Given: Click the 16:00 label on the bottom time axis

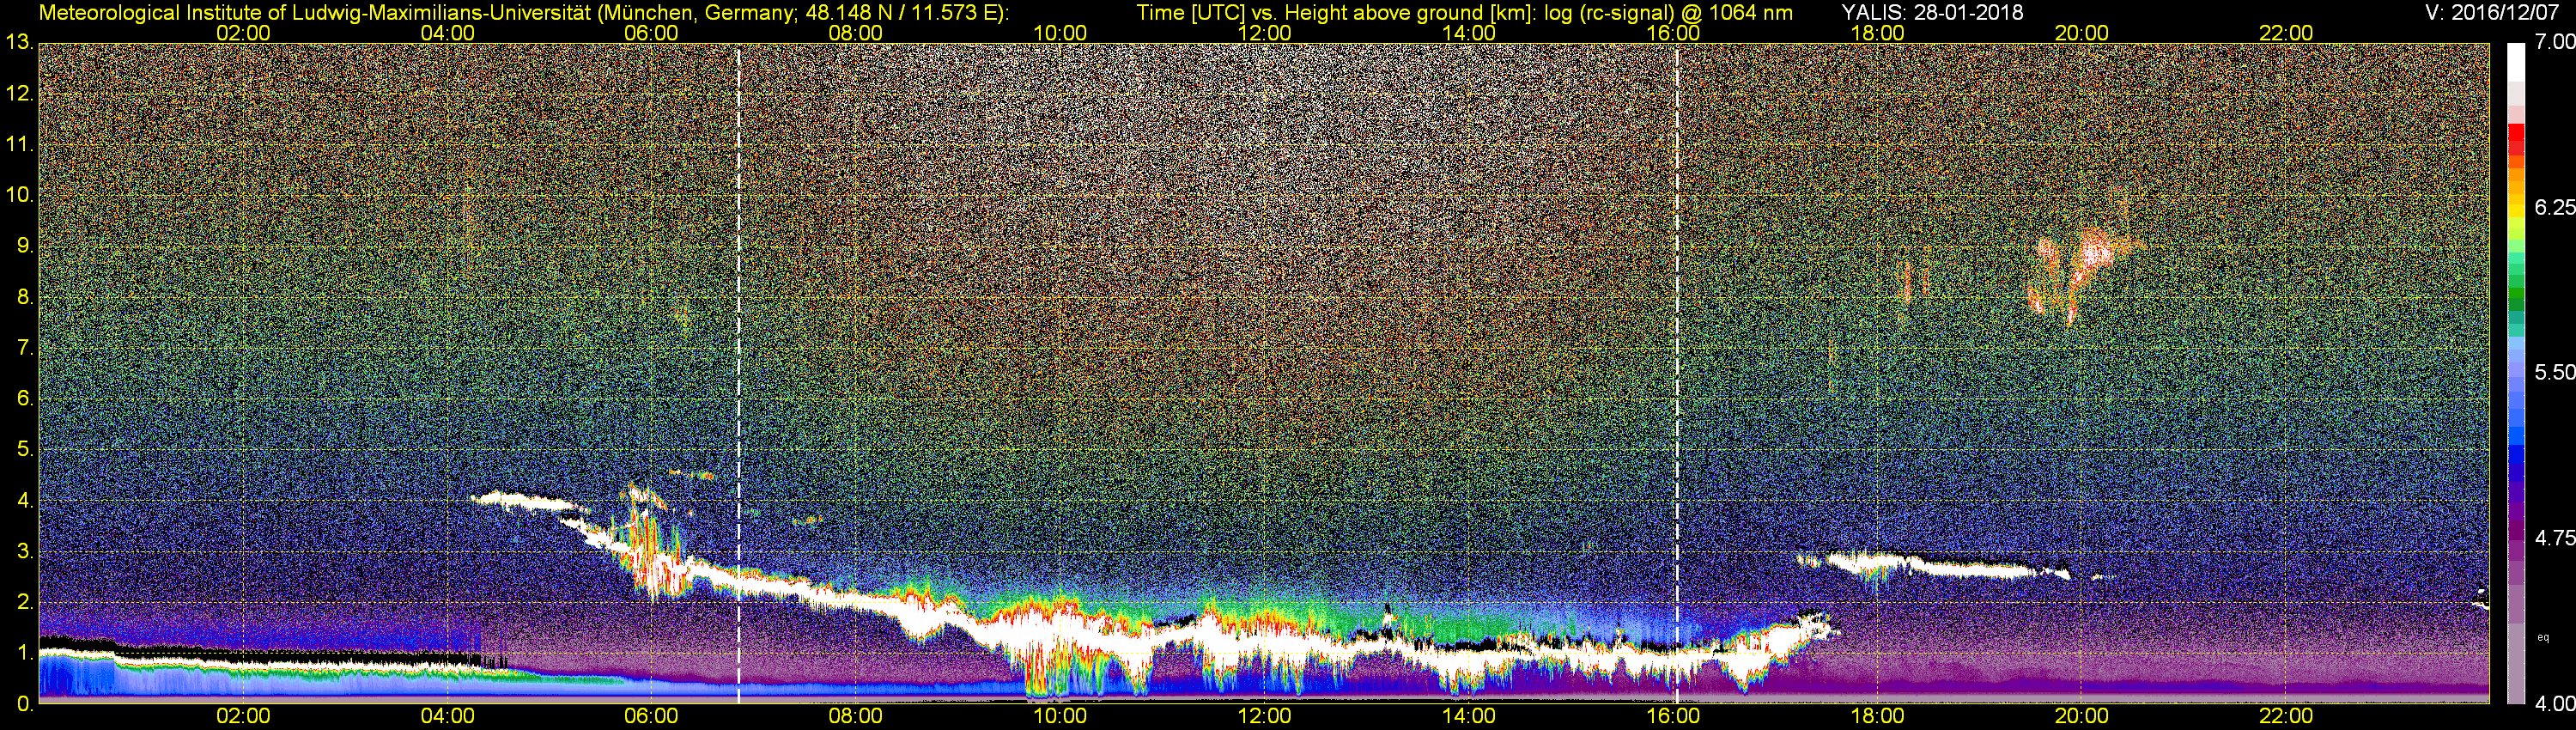Looking at the screenshot, I should [1673, 716].
